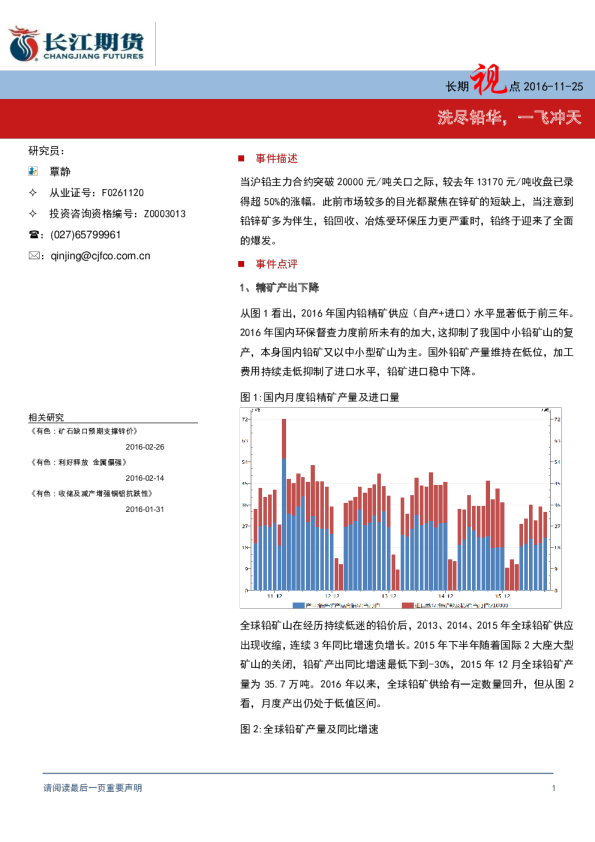Image resolution: width=595 pixels, height=842 pixels.
Task: Click the envelope email icon
Action: coord(34,256)
